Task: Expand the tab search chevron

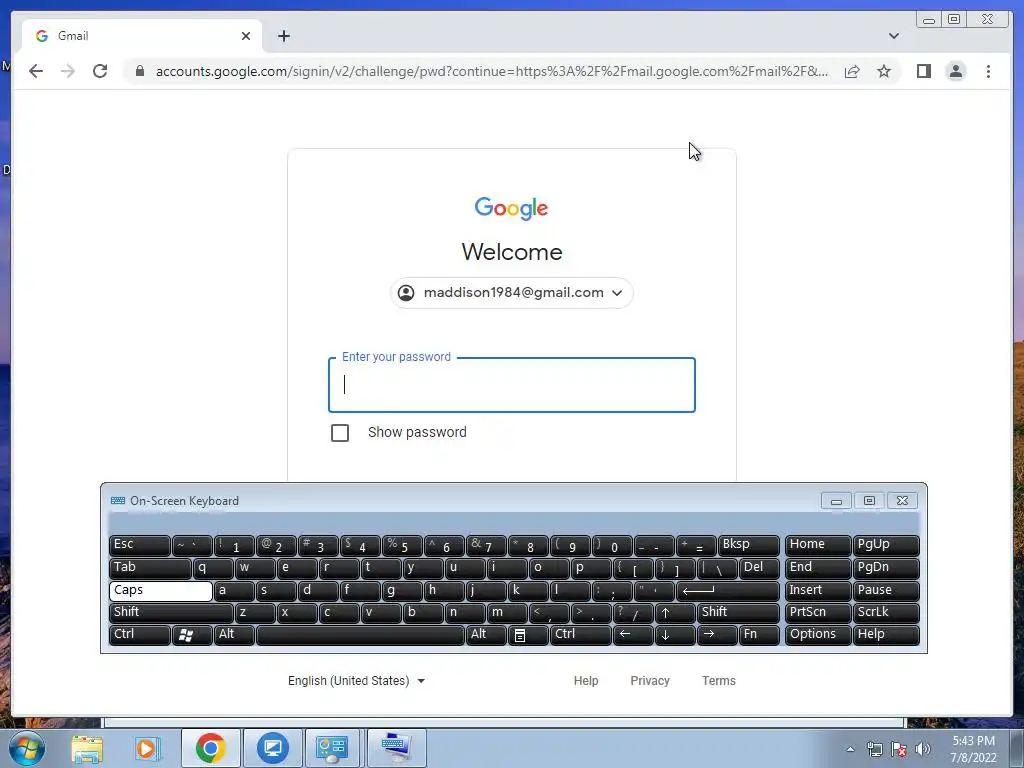Action: tap(893, 36)
